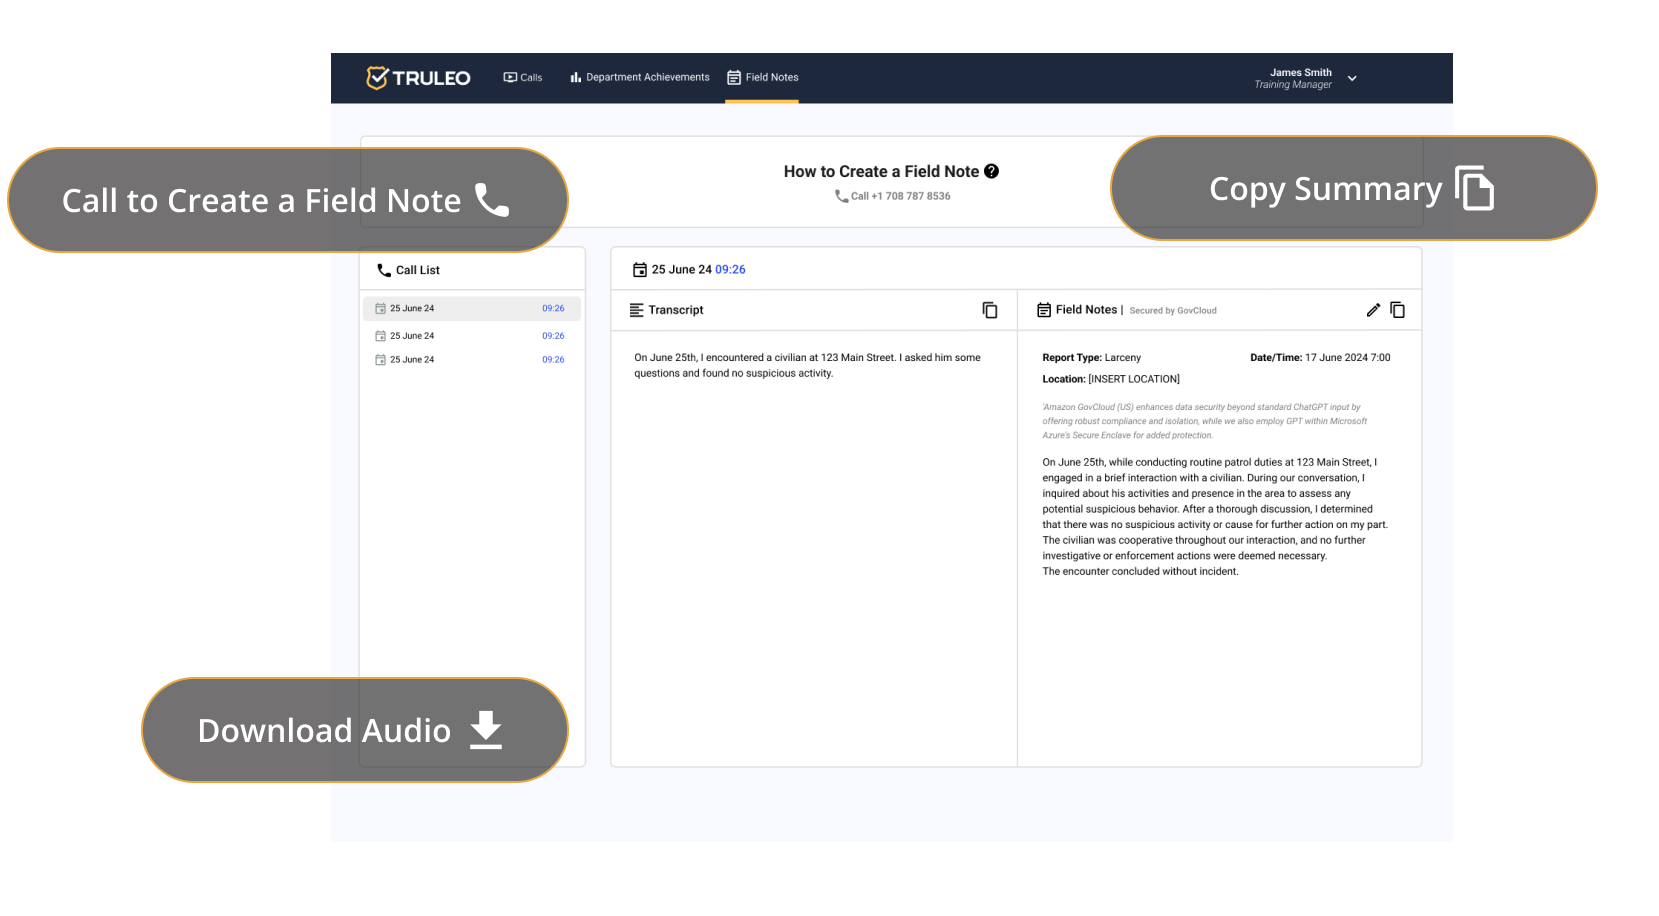Click the Download Audio callout
Screen dimensions: 1659x916
(355, 730)
